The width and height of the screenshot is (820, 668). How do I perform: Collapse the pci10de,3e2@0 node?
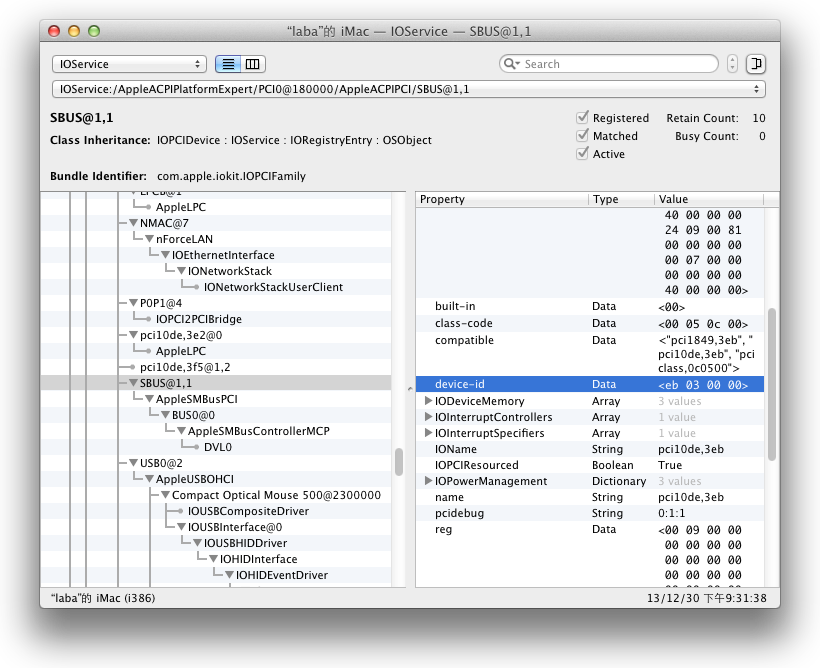133,335
